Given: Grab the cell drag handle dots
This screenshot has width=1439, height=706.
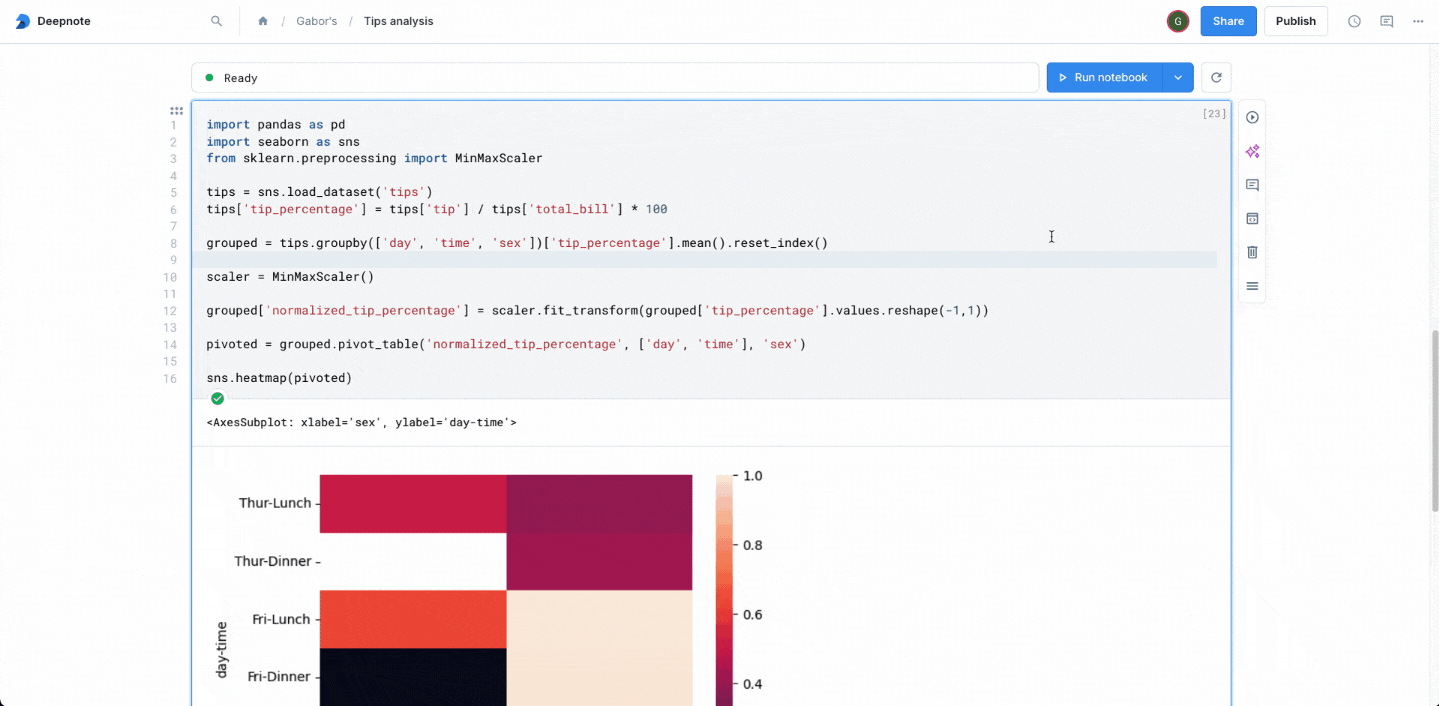Looking at the screenshot, I should [x=176, y=111].
